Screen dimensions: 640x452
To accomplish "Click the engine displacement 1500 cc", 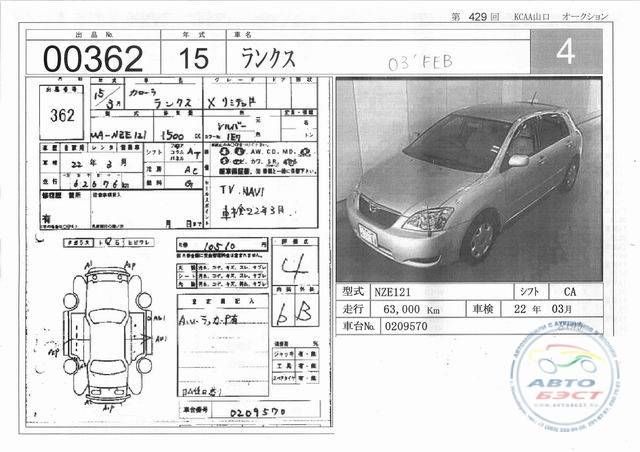I will tap(180, 136).
